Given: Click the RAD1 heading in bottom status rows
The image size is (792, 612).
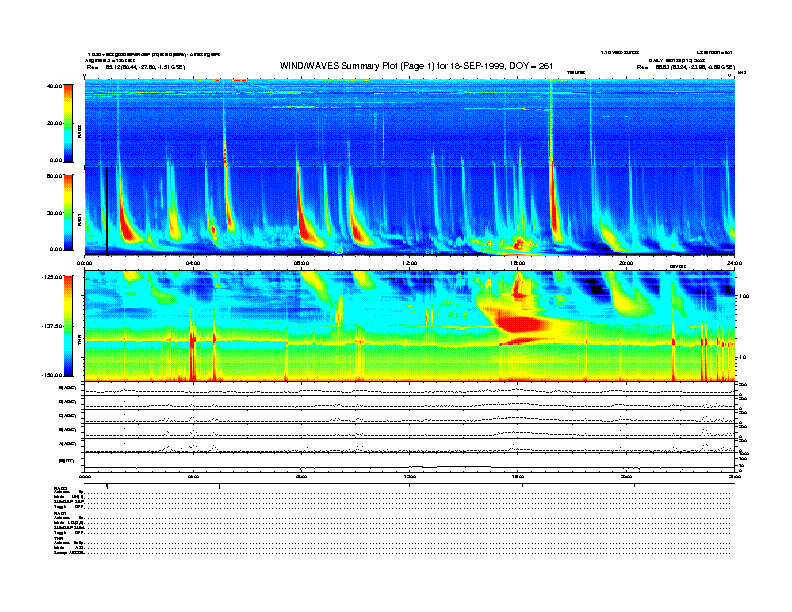Looking at the screenshot, I should click(61, 514).
